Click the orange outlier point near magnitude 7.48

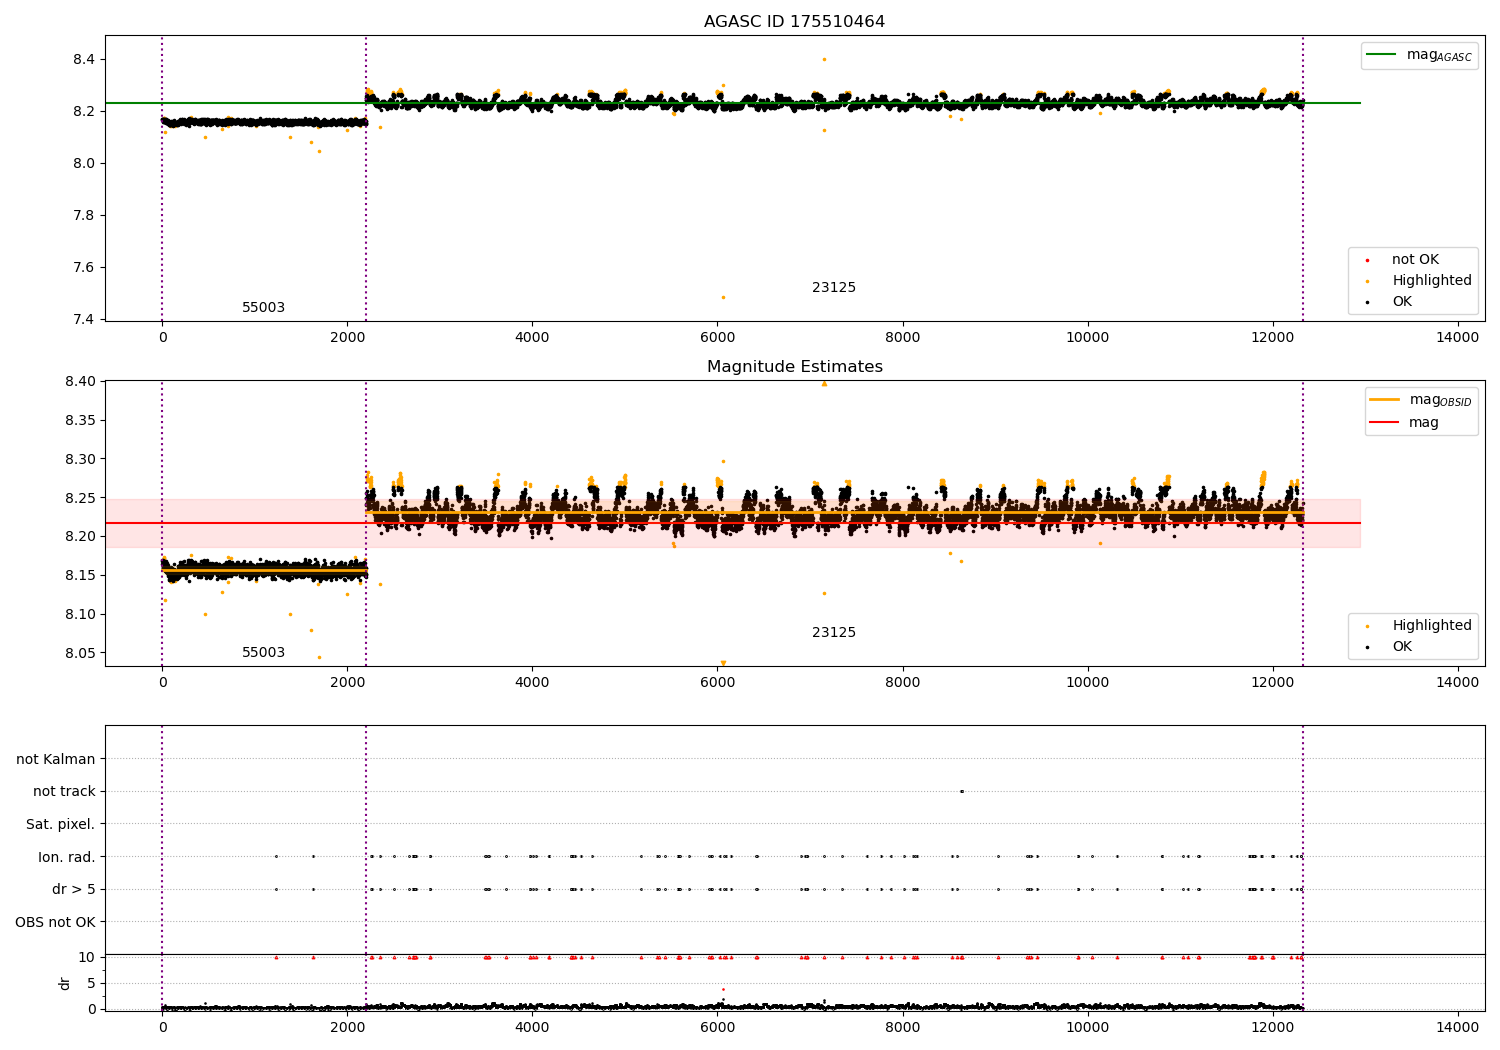coord(723,297)
